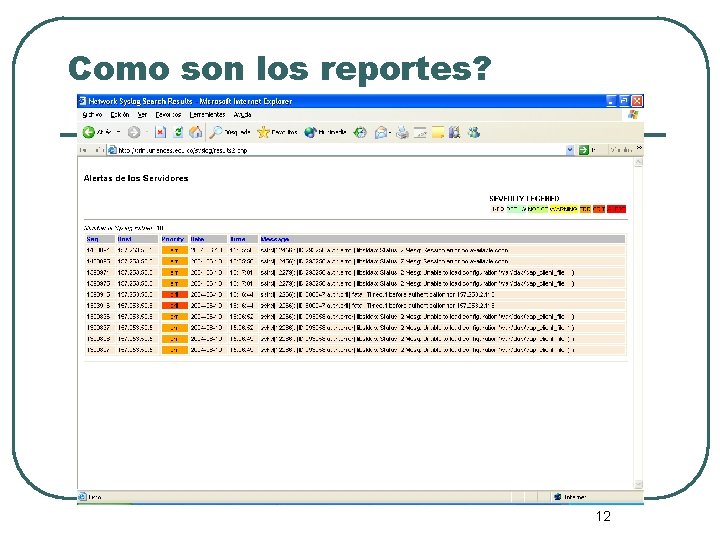Image resolution: width=720 pixels, height=540 pixels.
Task: Click the green Go arrow beside address bar
Action: [583, 150]
